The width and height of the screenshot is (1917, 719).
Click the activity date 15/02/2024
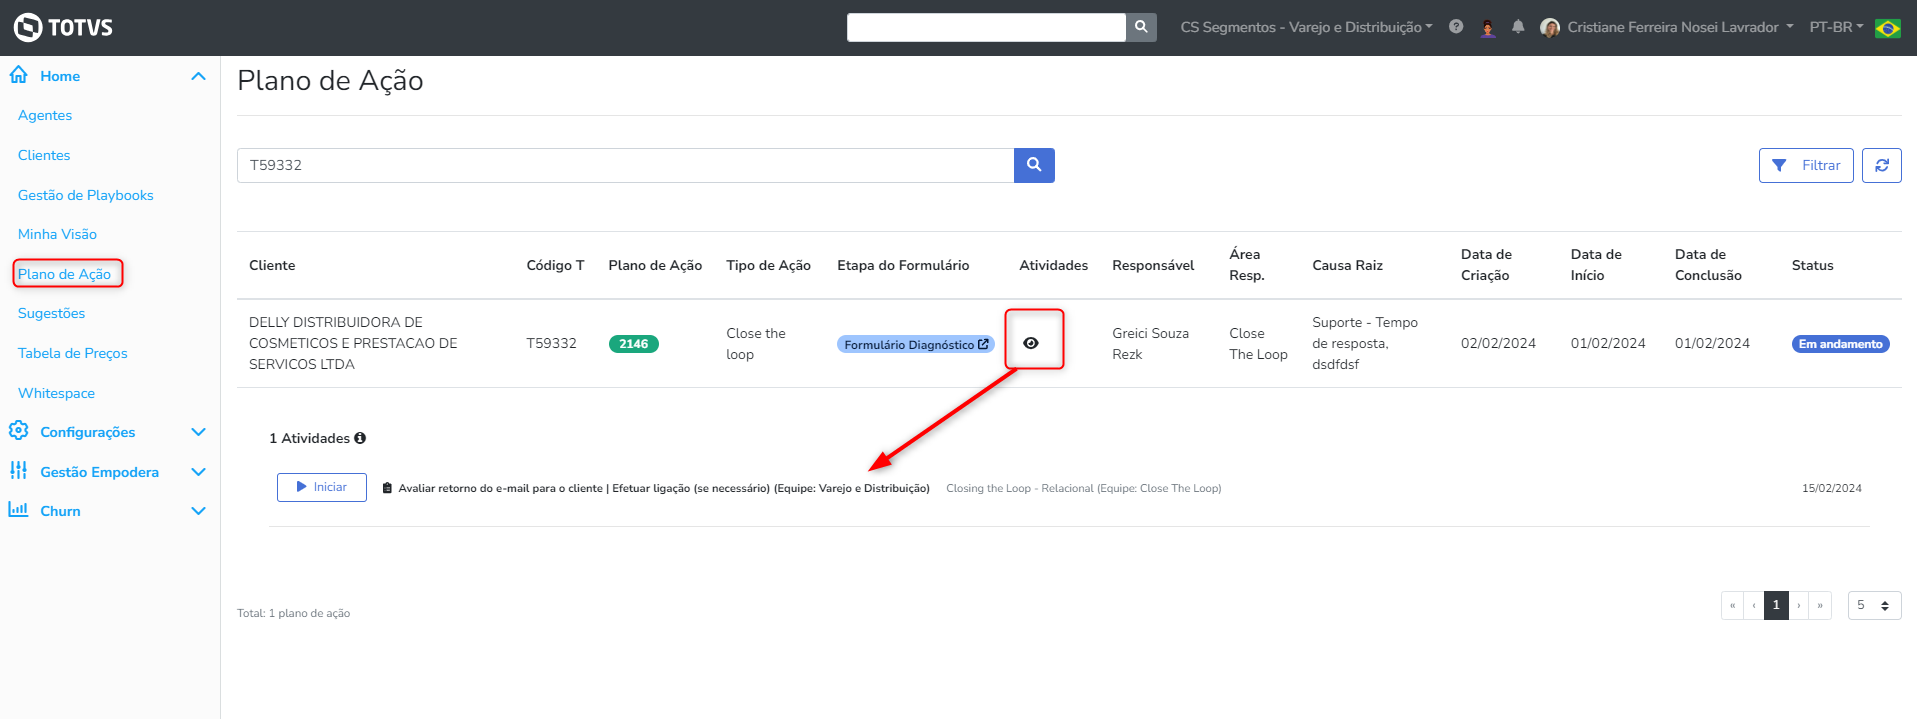point(1832,488)
